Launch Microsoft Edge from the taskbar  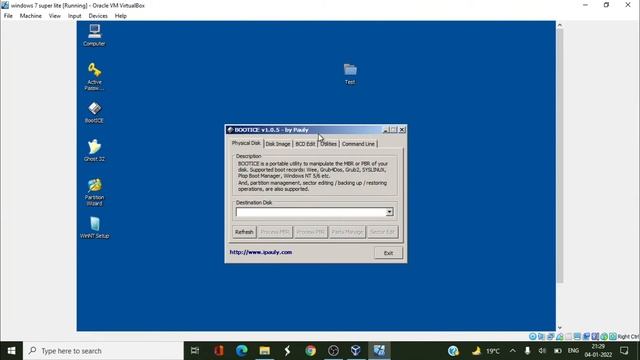pos(242,351)
